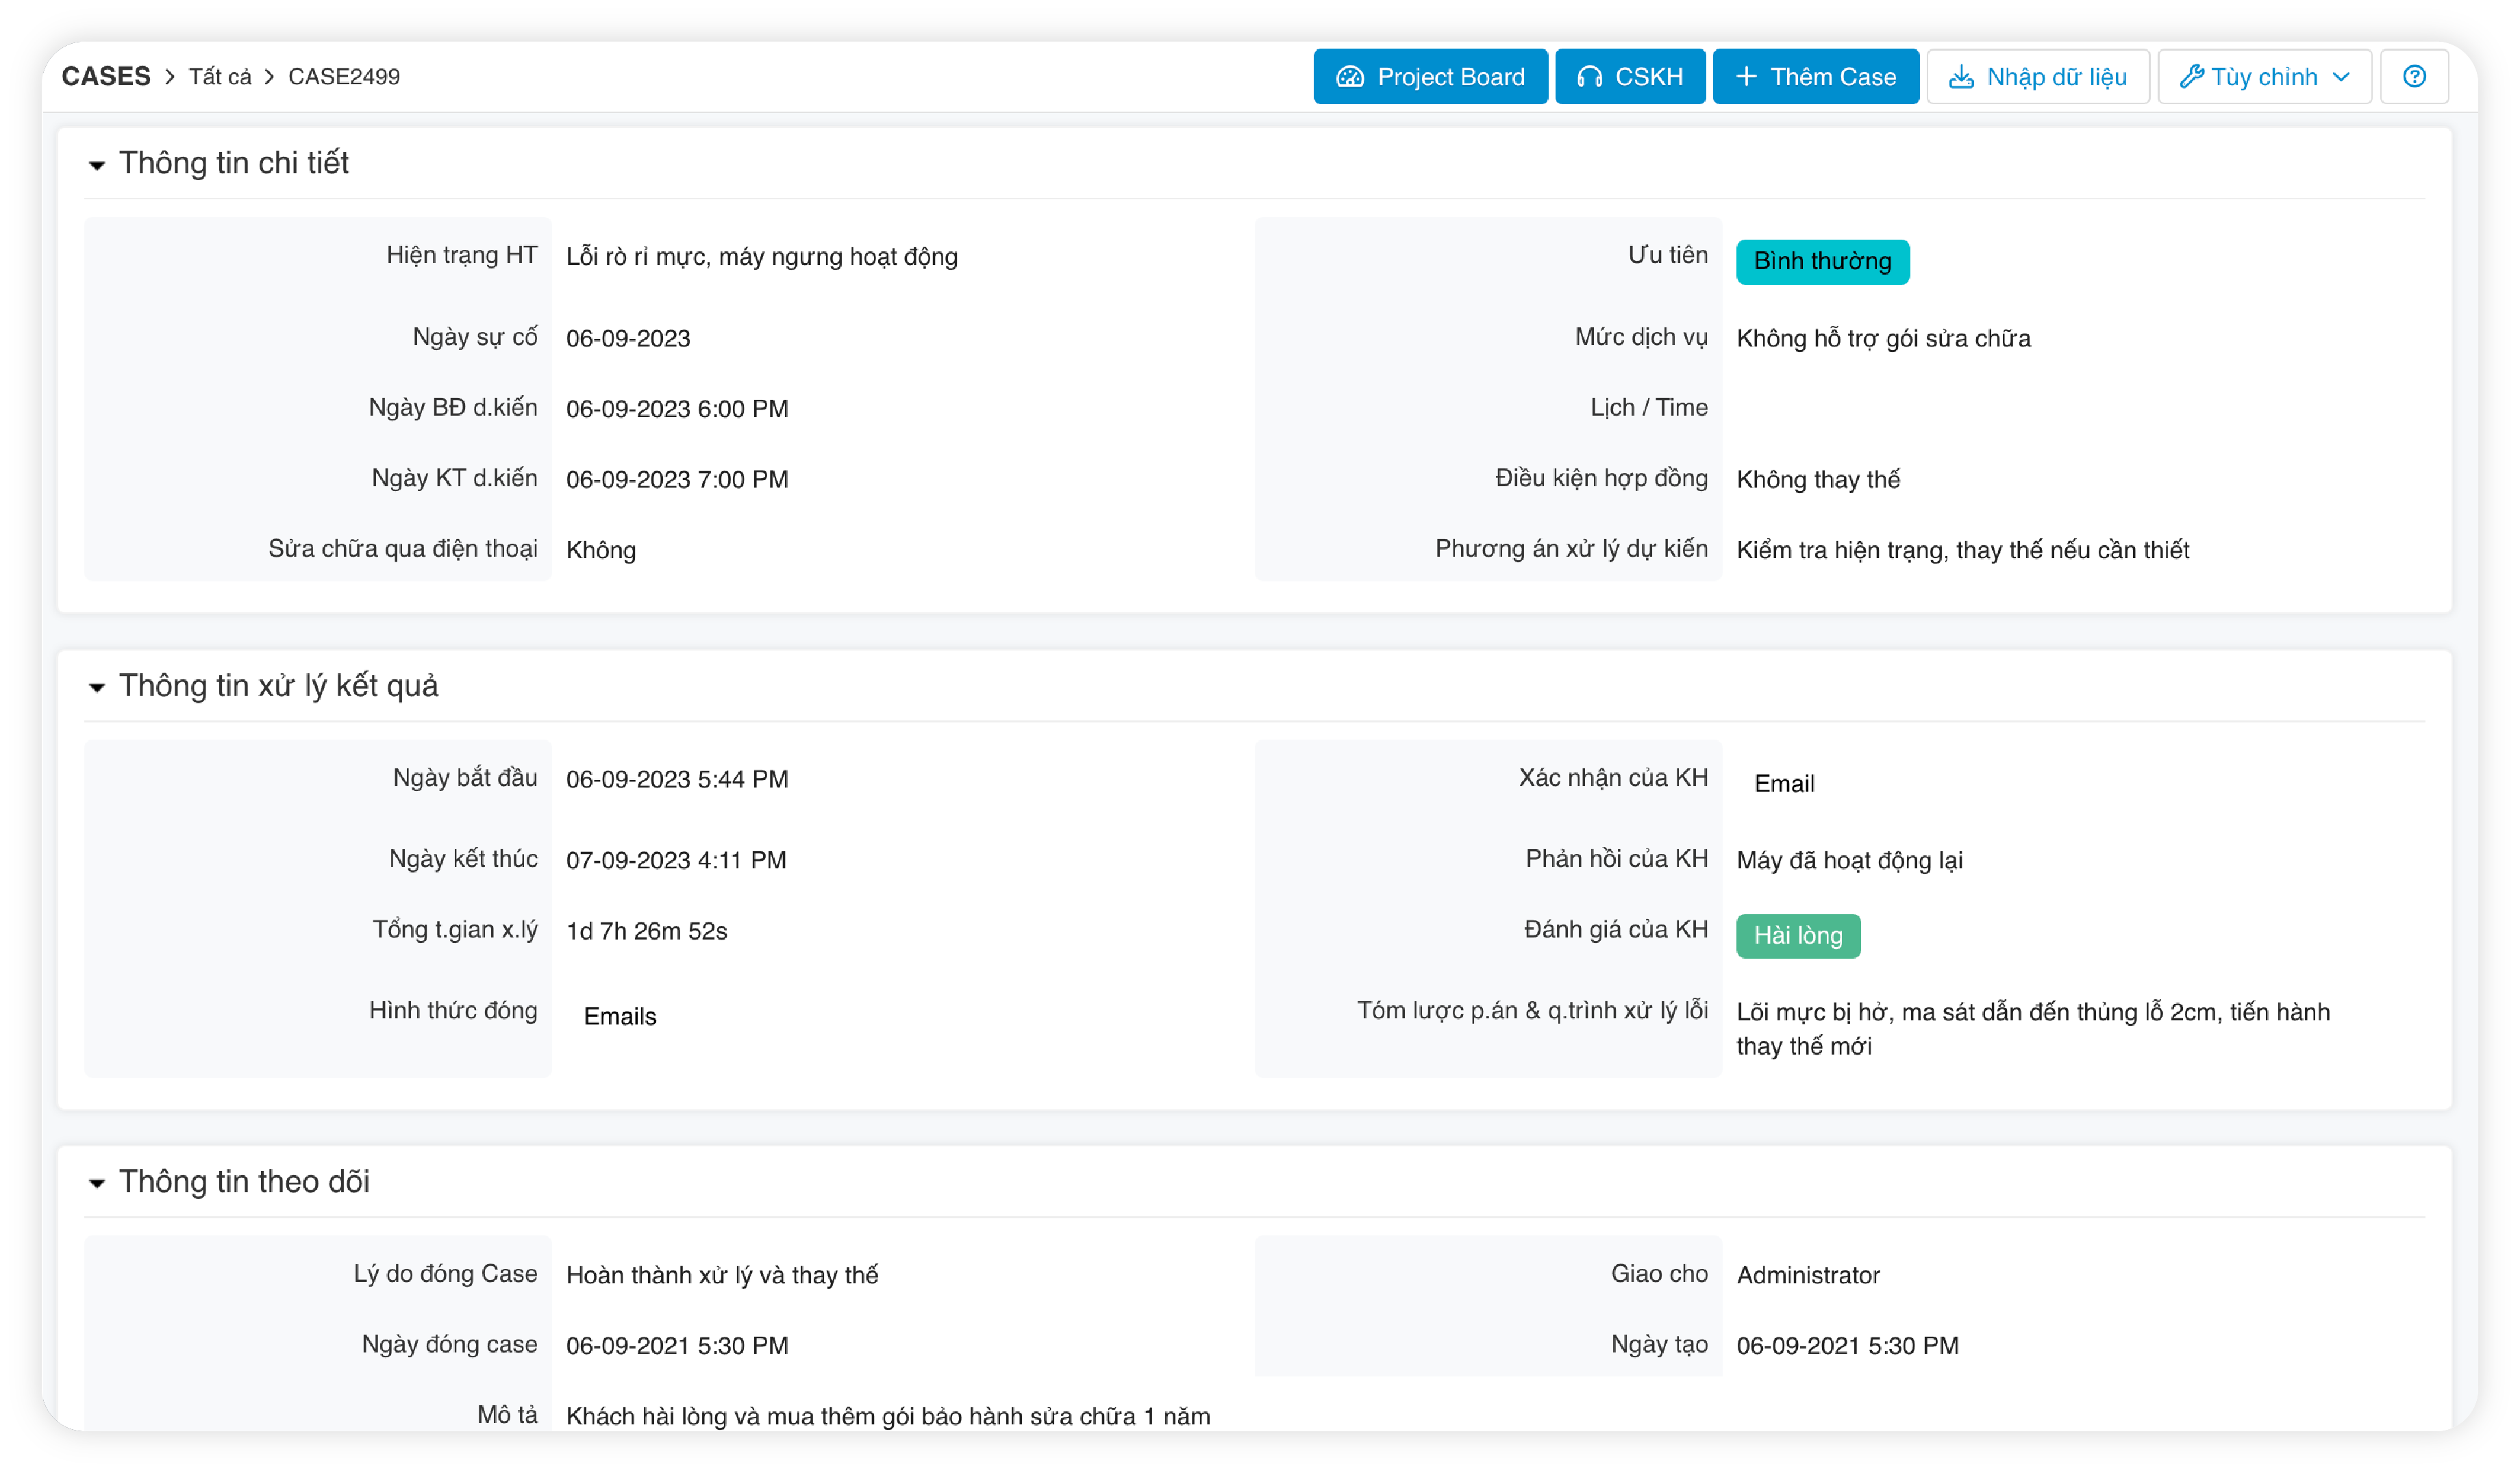Navigate to Tất cả breadcrumb

pos(220,77)
